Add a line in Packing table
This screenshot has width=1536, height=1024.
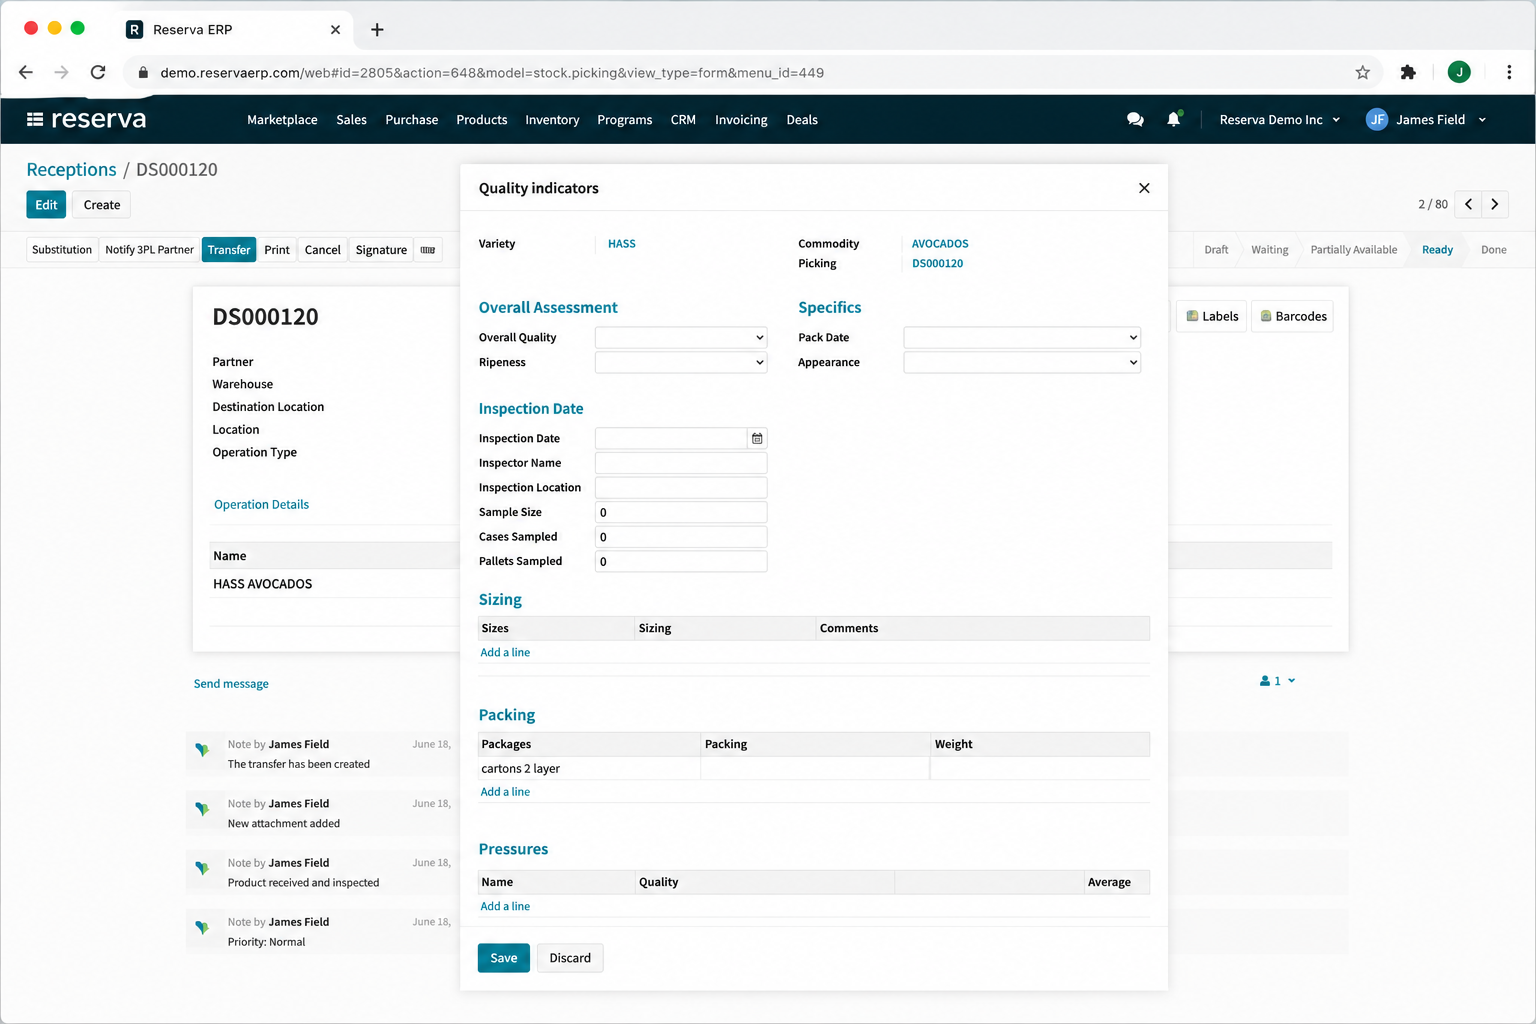point(505,791)
